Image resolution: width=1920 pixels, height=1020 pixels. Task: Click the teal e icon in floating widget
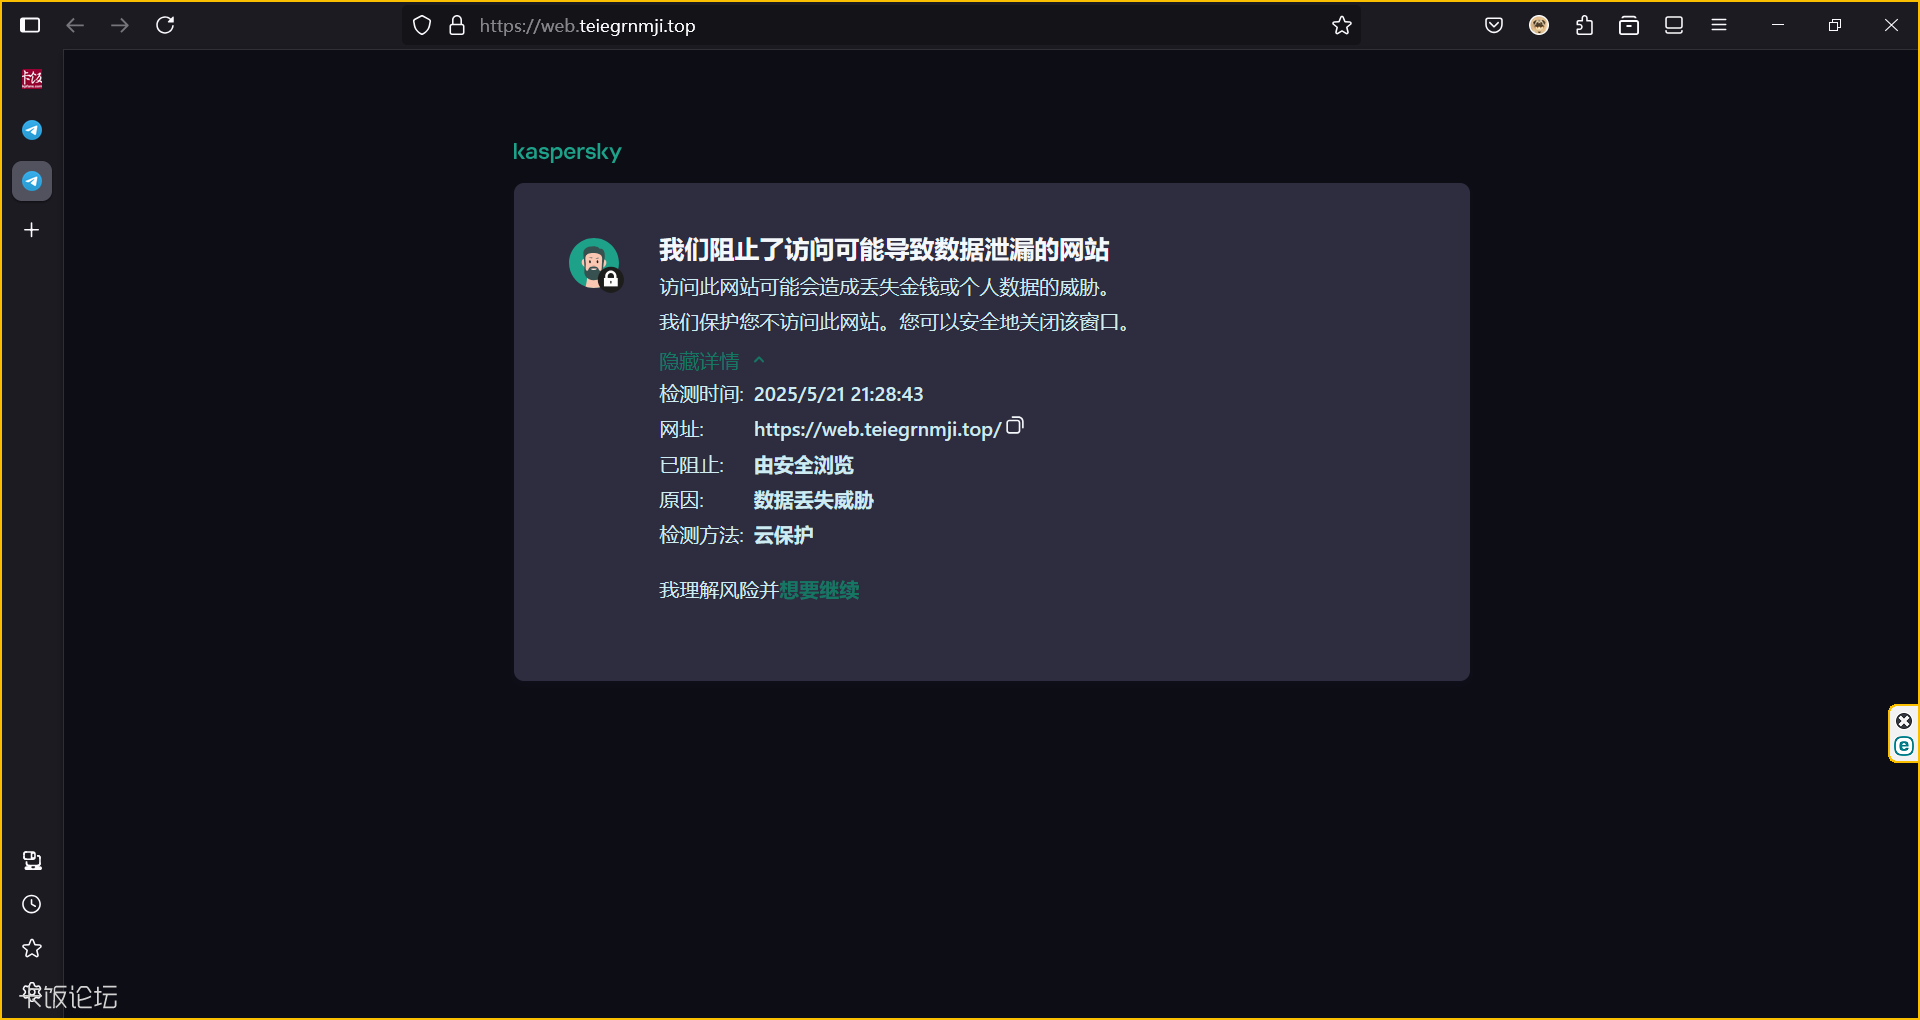click(x=1904, y=746)
